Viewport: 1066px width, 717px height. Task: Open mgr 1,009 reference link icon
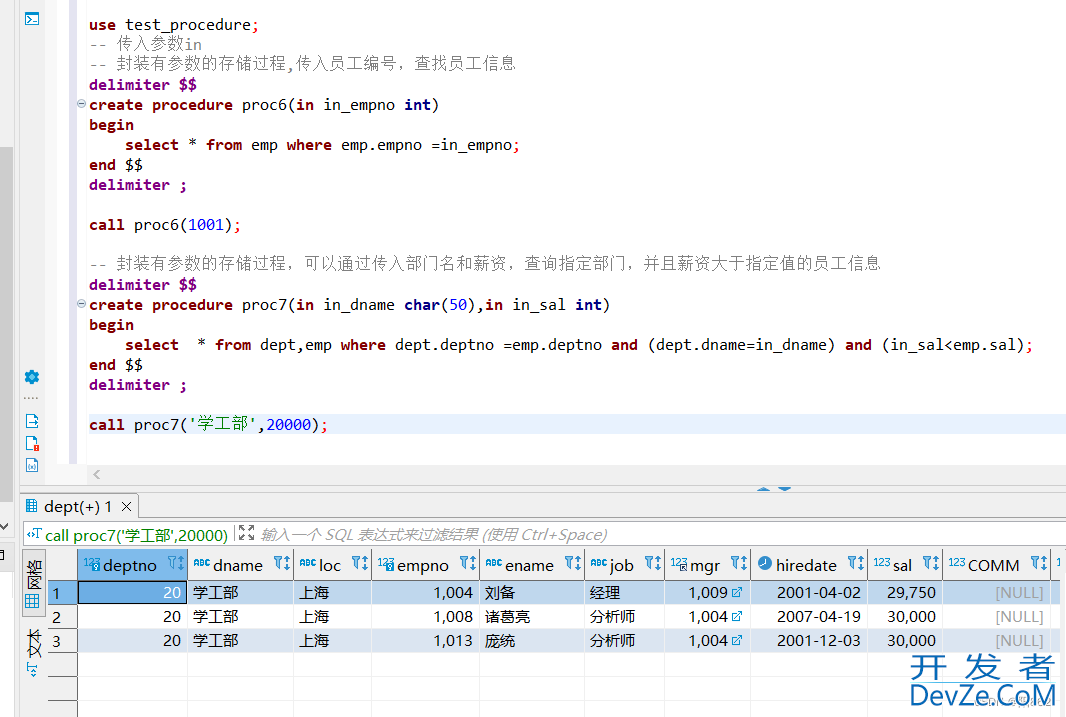(x=736, y=593)
